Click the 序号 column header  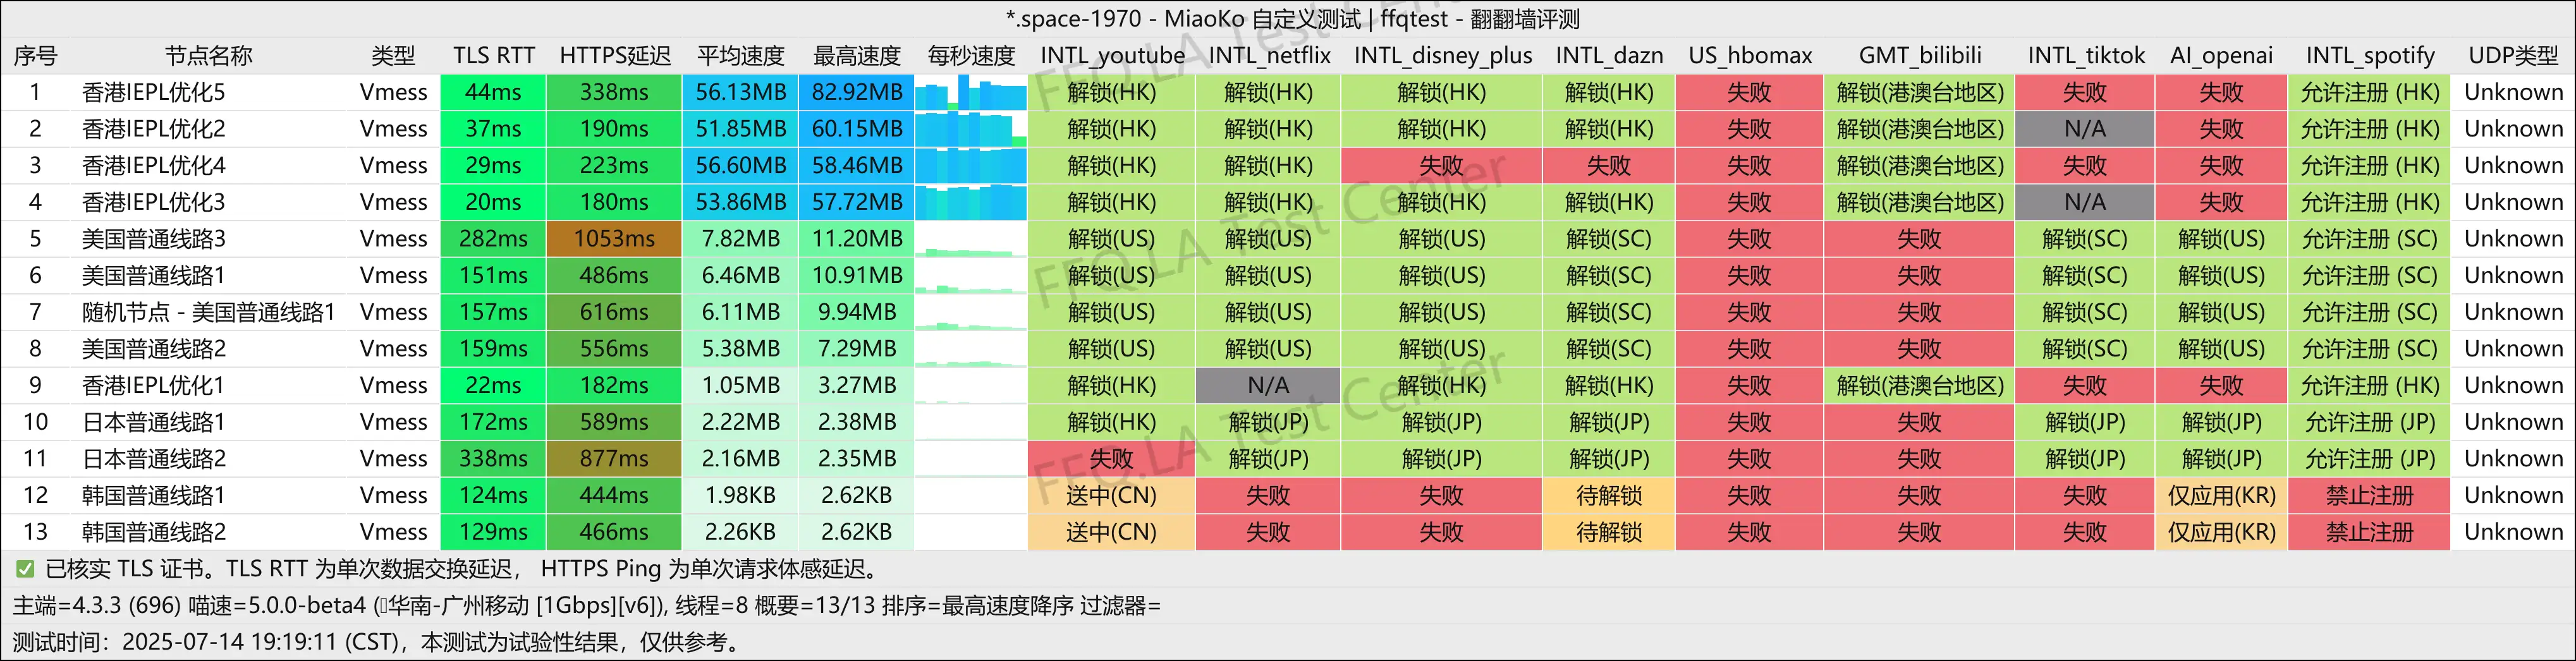pyautogui.click(x=35, y=56)
